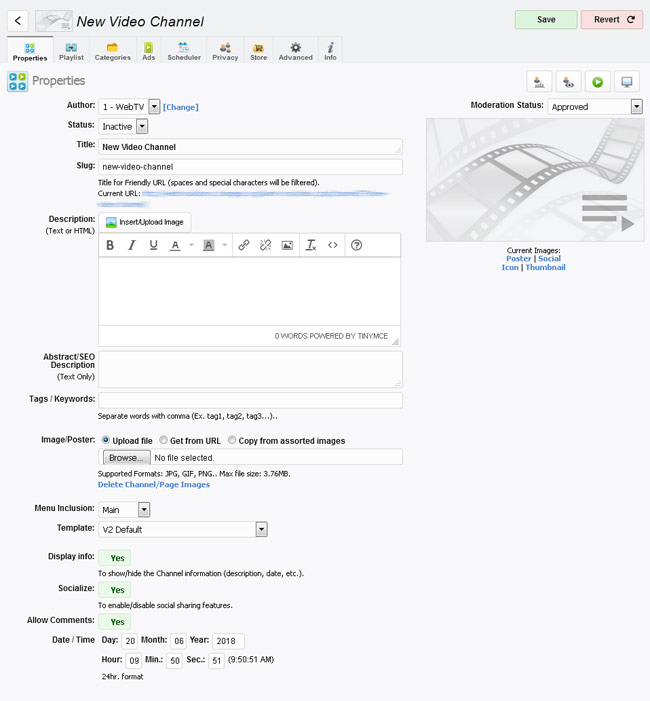Apply italic formatting in description editor
This screenshot has width=650, height=701.
[x=131, y=245]
